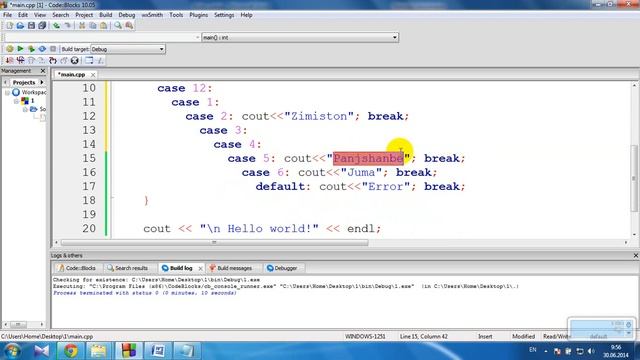The width and height of the screenshot is (640, 360).
Task: Open the Help menu
Action: click(246, 15)
